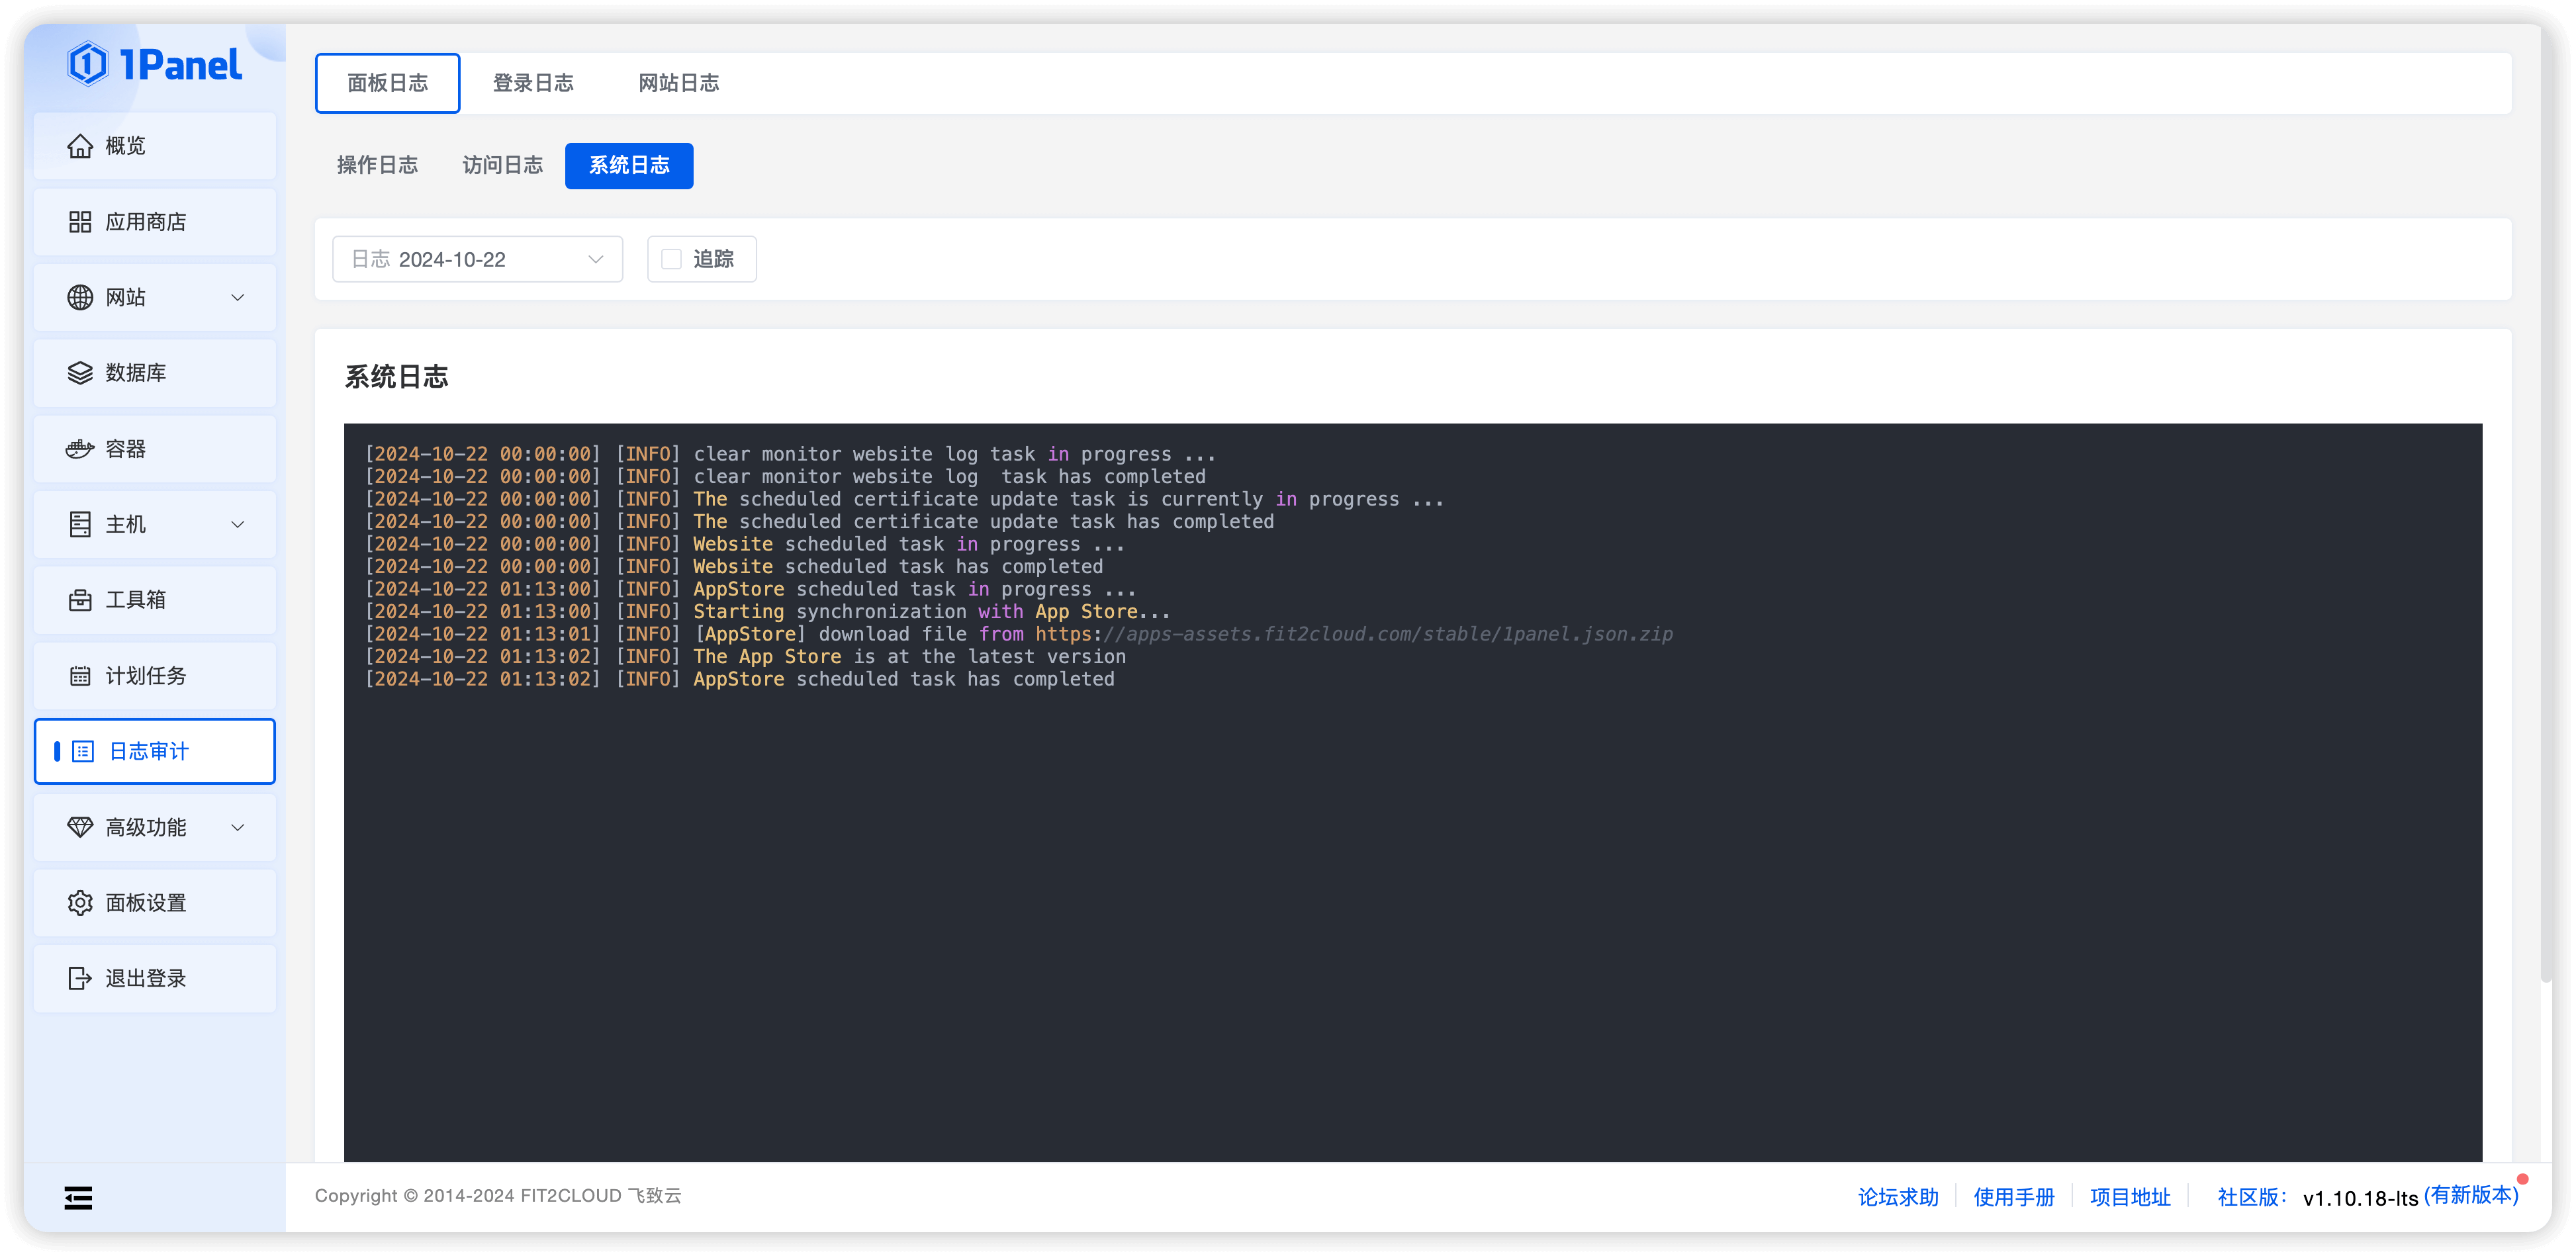Click the 工具箱 toolbox icon
Image resolution: width=2576 pixels, height=1256 pixels.
[80, 600]
